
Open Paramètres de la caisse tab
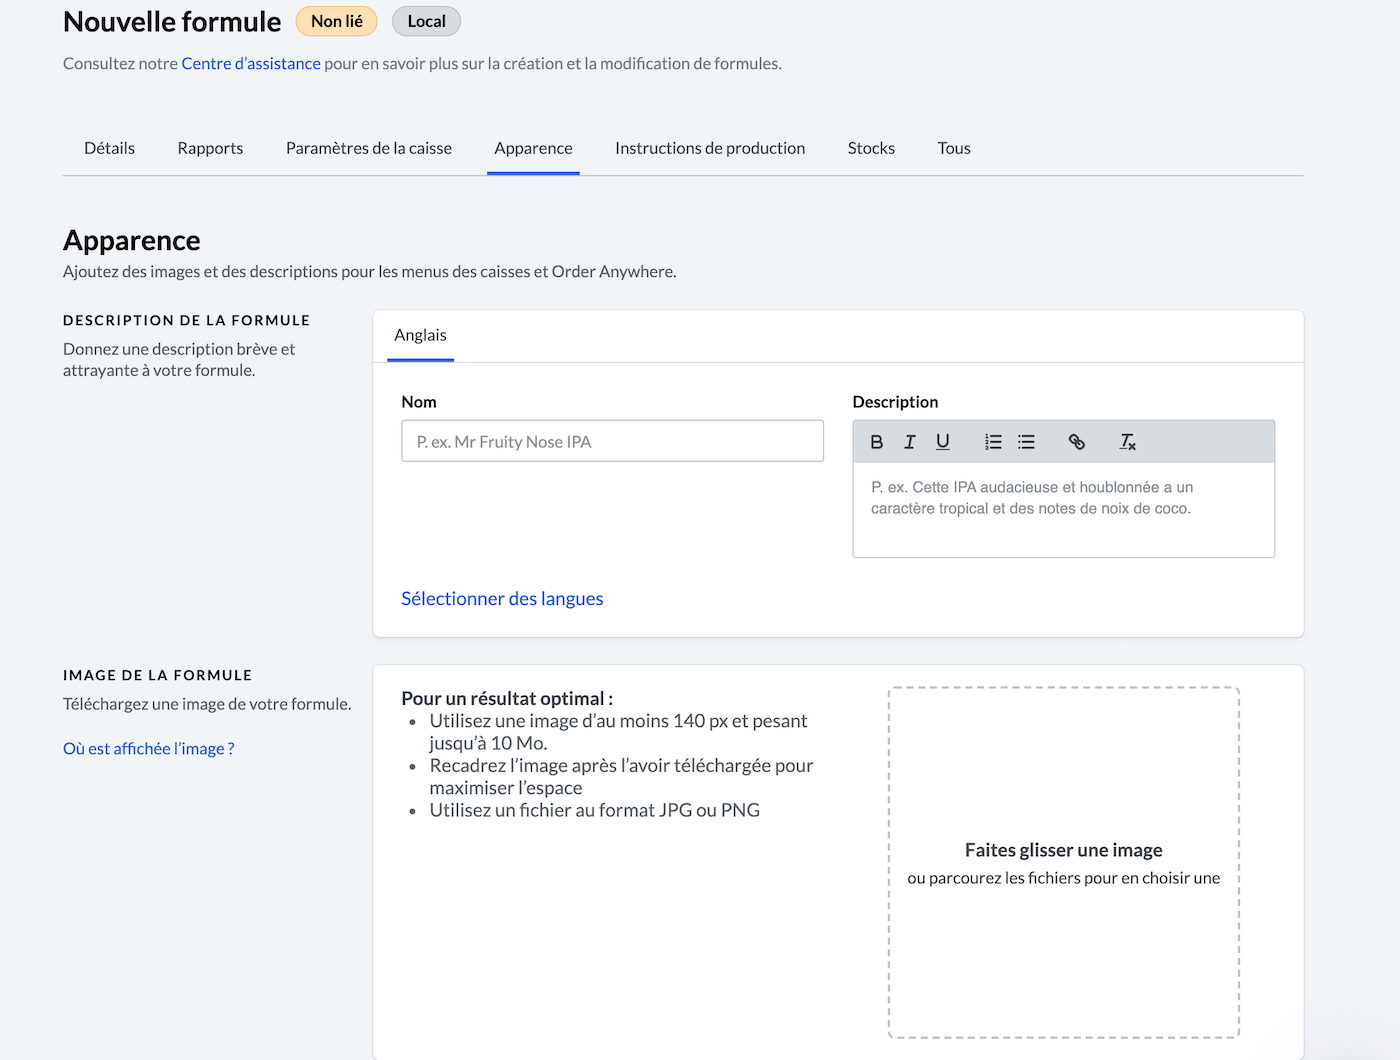point(369,148)
